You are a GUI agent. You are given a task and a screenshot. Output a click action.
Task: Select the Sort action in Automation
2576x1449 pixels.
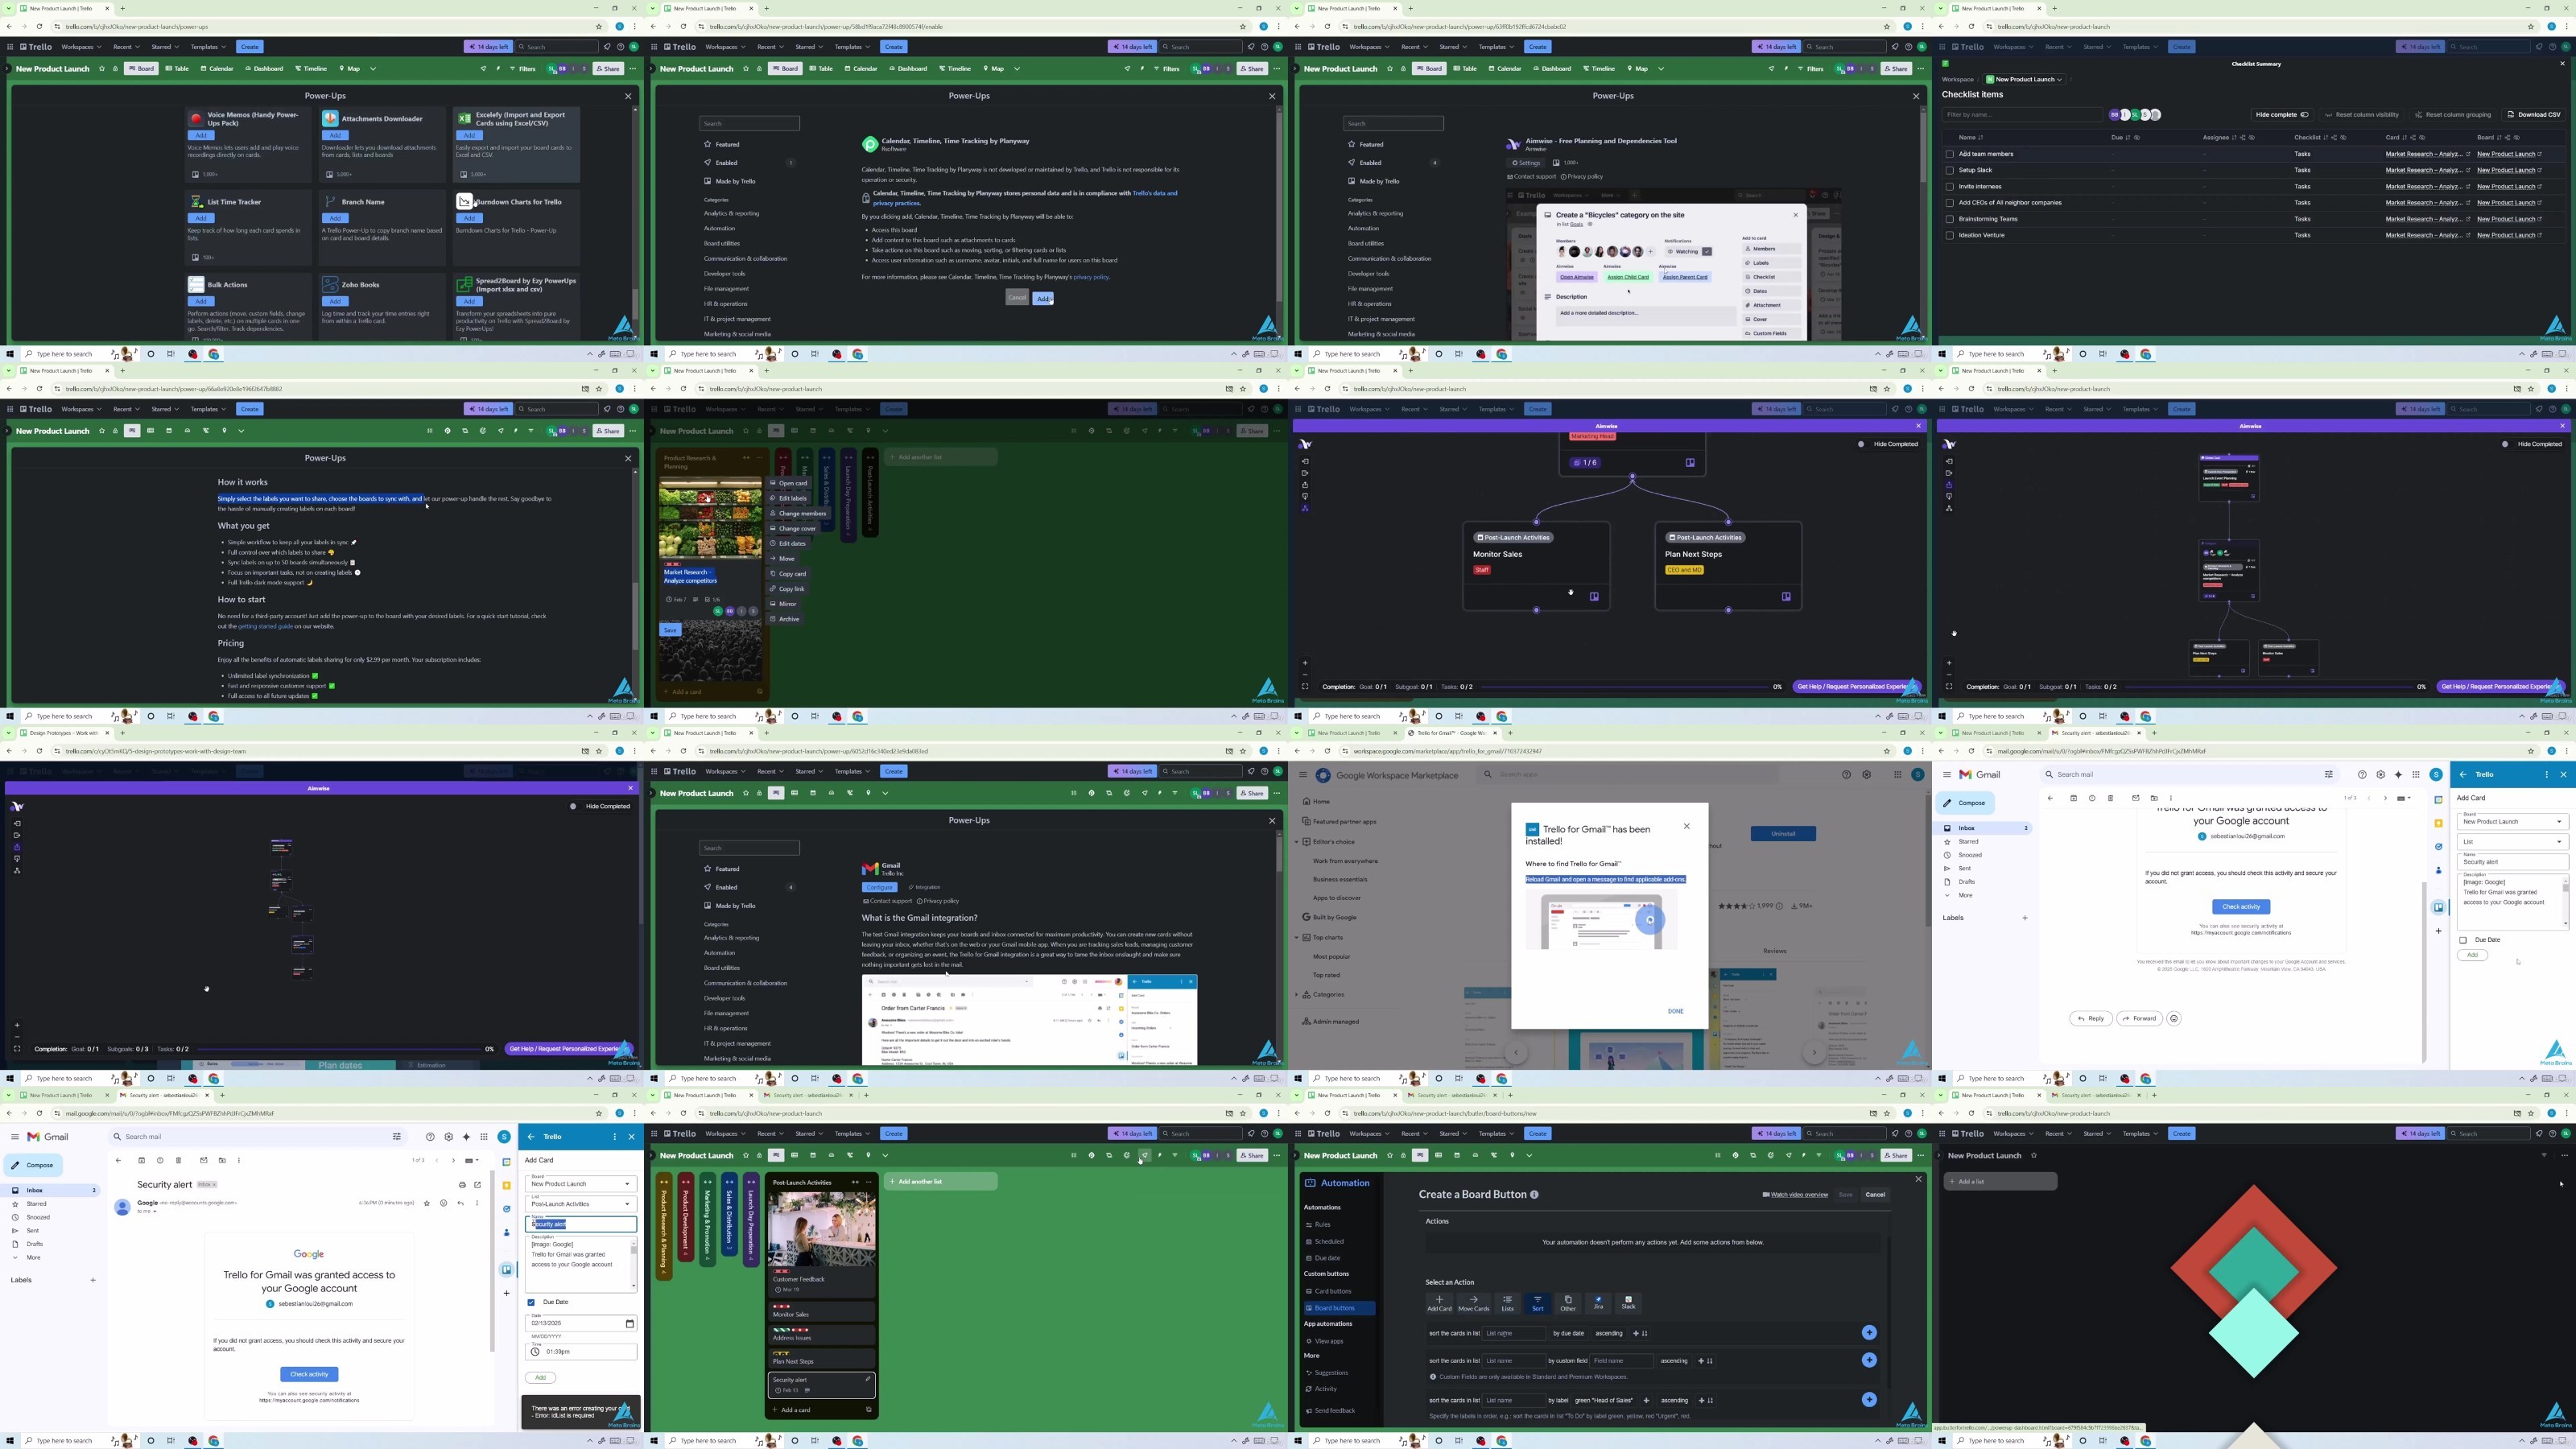tap(1537, 1303)
